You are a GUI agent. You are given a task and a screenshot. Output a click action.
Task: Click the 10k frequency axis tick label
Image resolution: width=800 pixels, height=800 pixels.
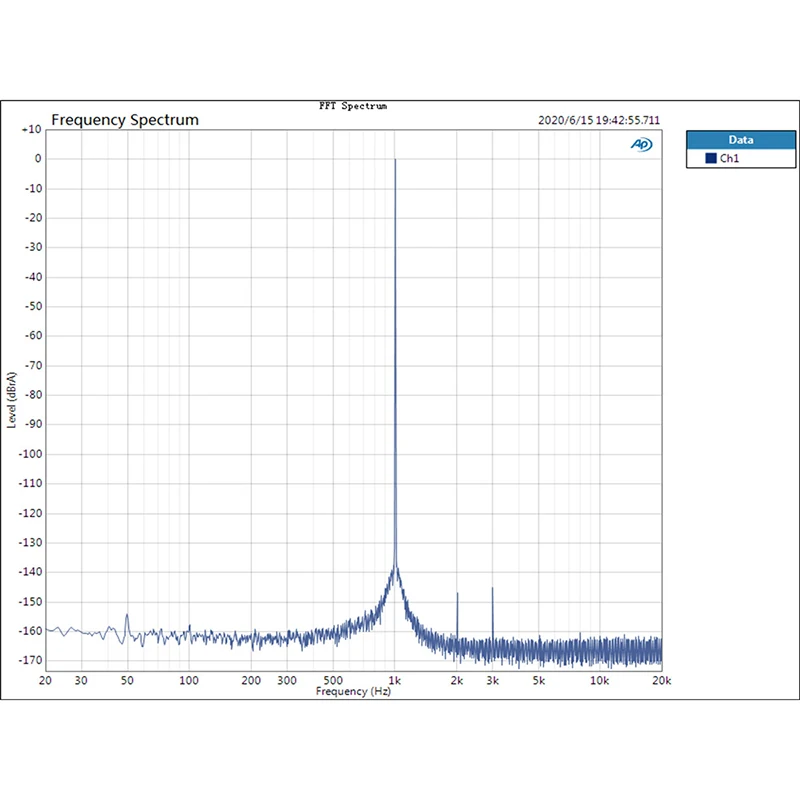pyautogui.click(x=599, y=680)
